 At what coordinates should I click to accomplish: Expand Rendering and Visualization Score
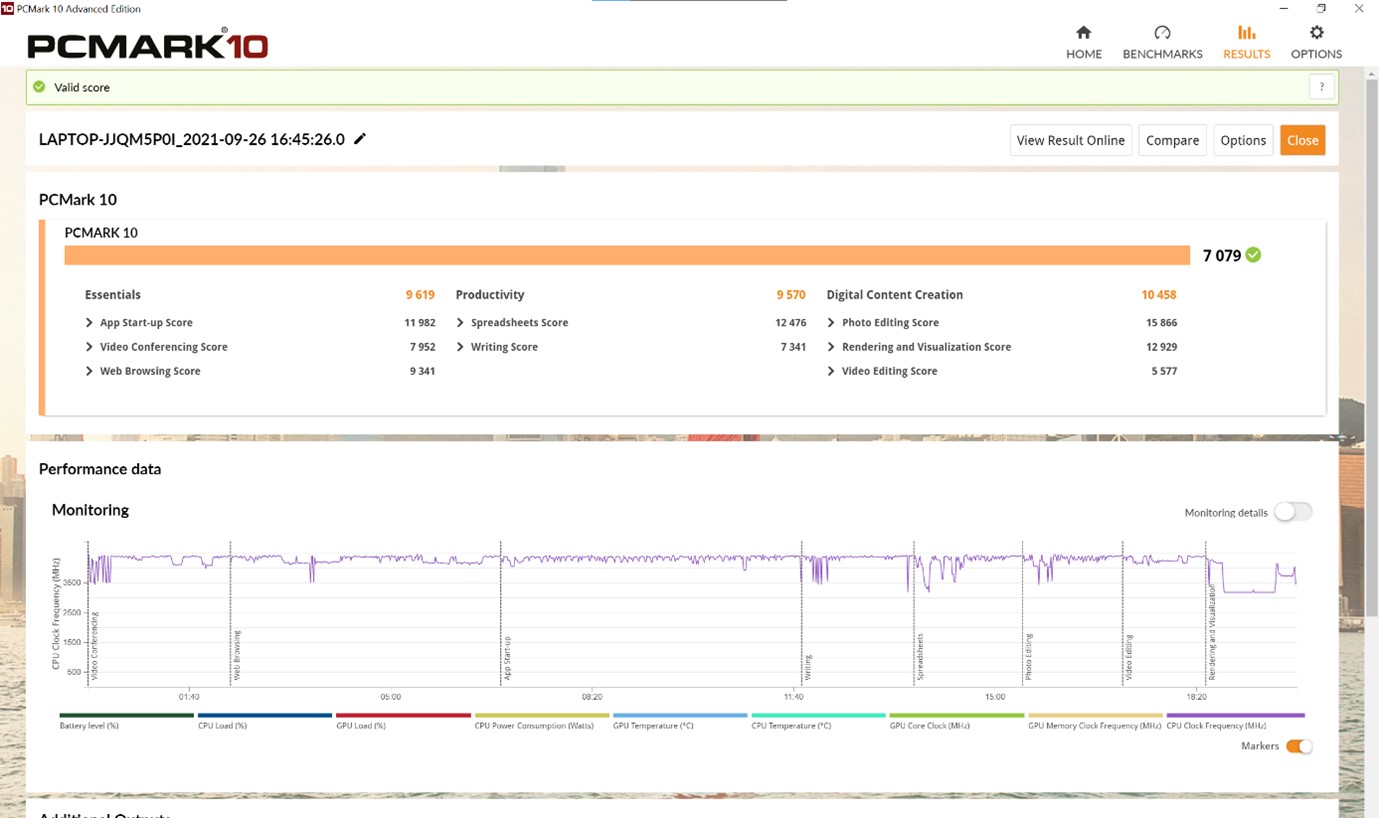pos(832,347)
